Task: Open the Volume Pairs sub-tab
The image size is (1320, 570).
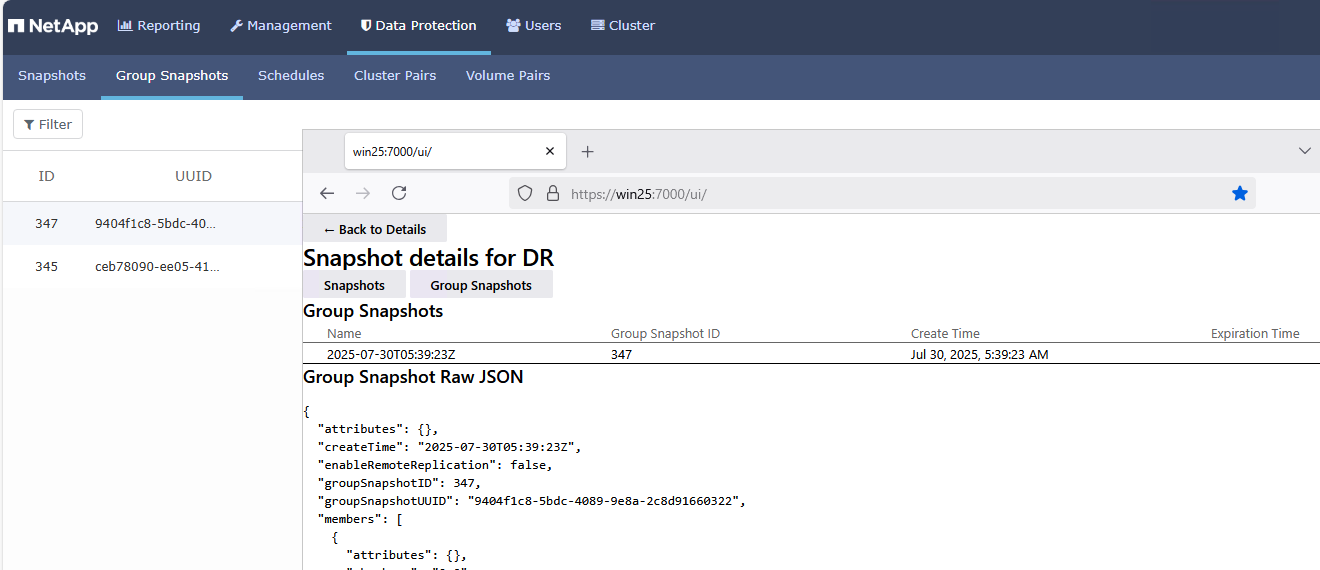Action: coord(508,76)
